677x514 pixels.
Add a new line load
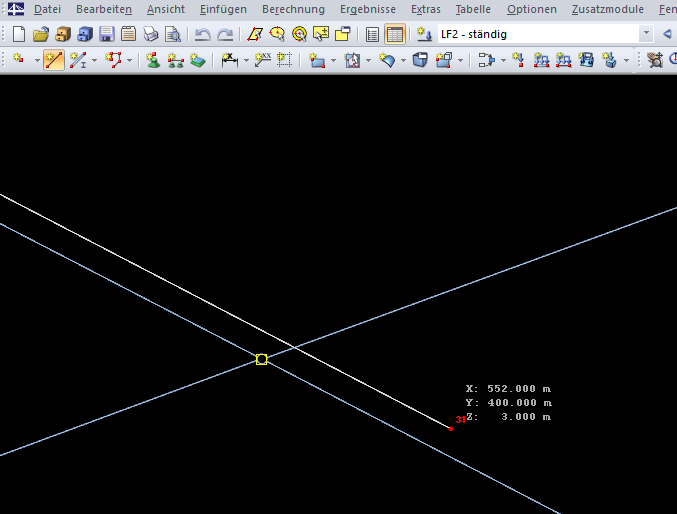tap(563, 60)
